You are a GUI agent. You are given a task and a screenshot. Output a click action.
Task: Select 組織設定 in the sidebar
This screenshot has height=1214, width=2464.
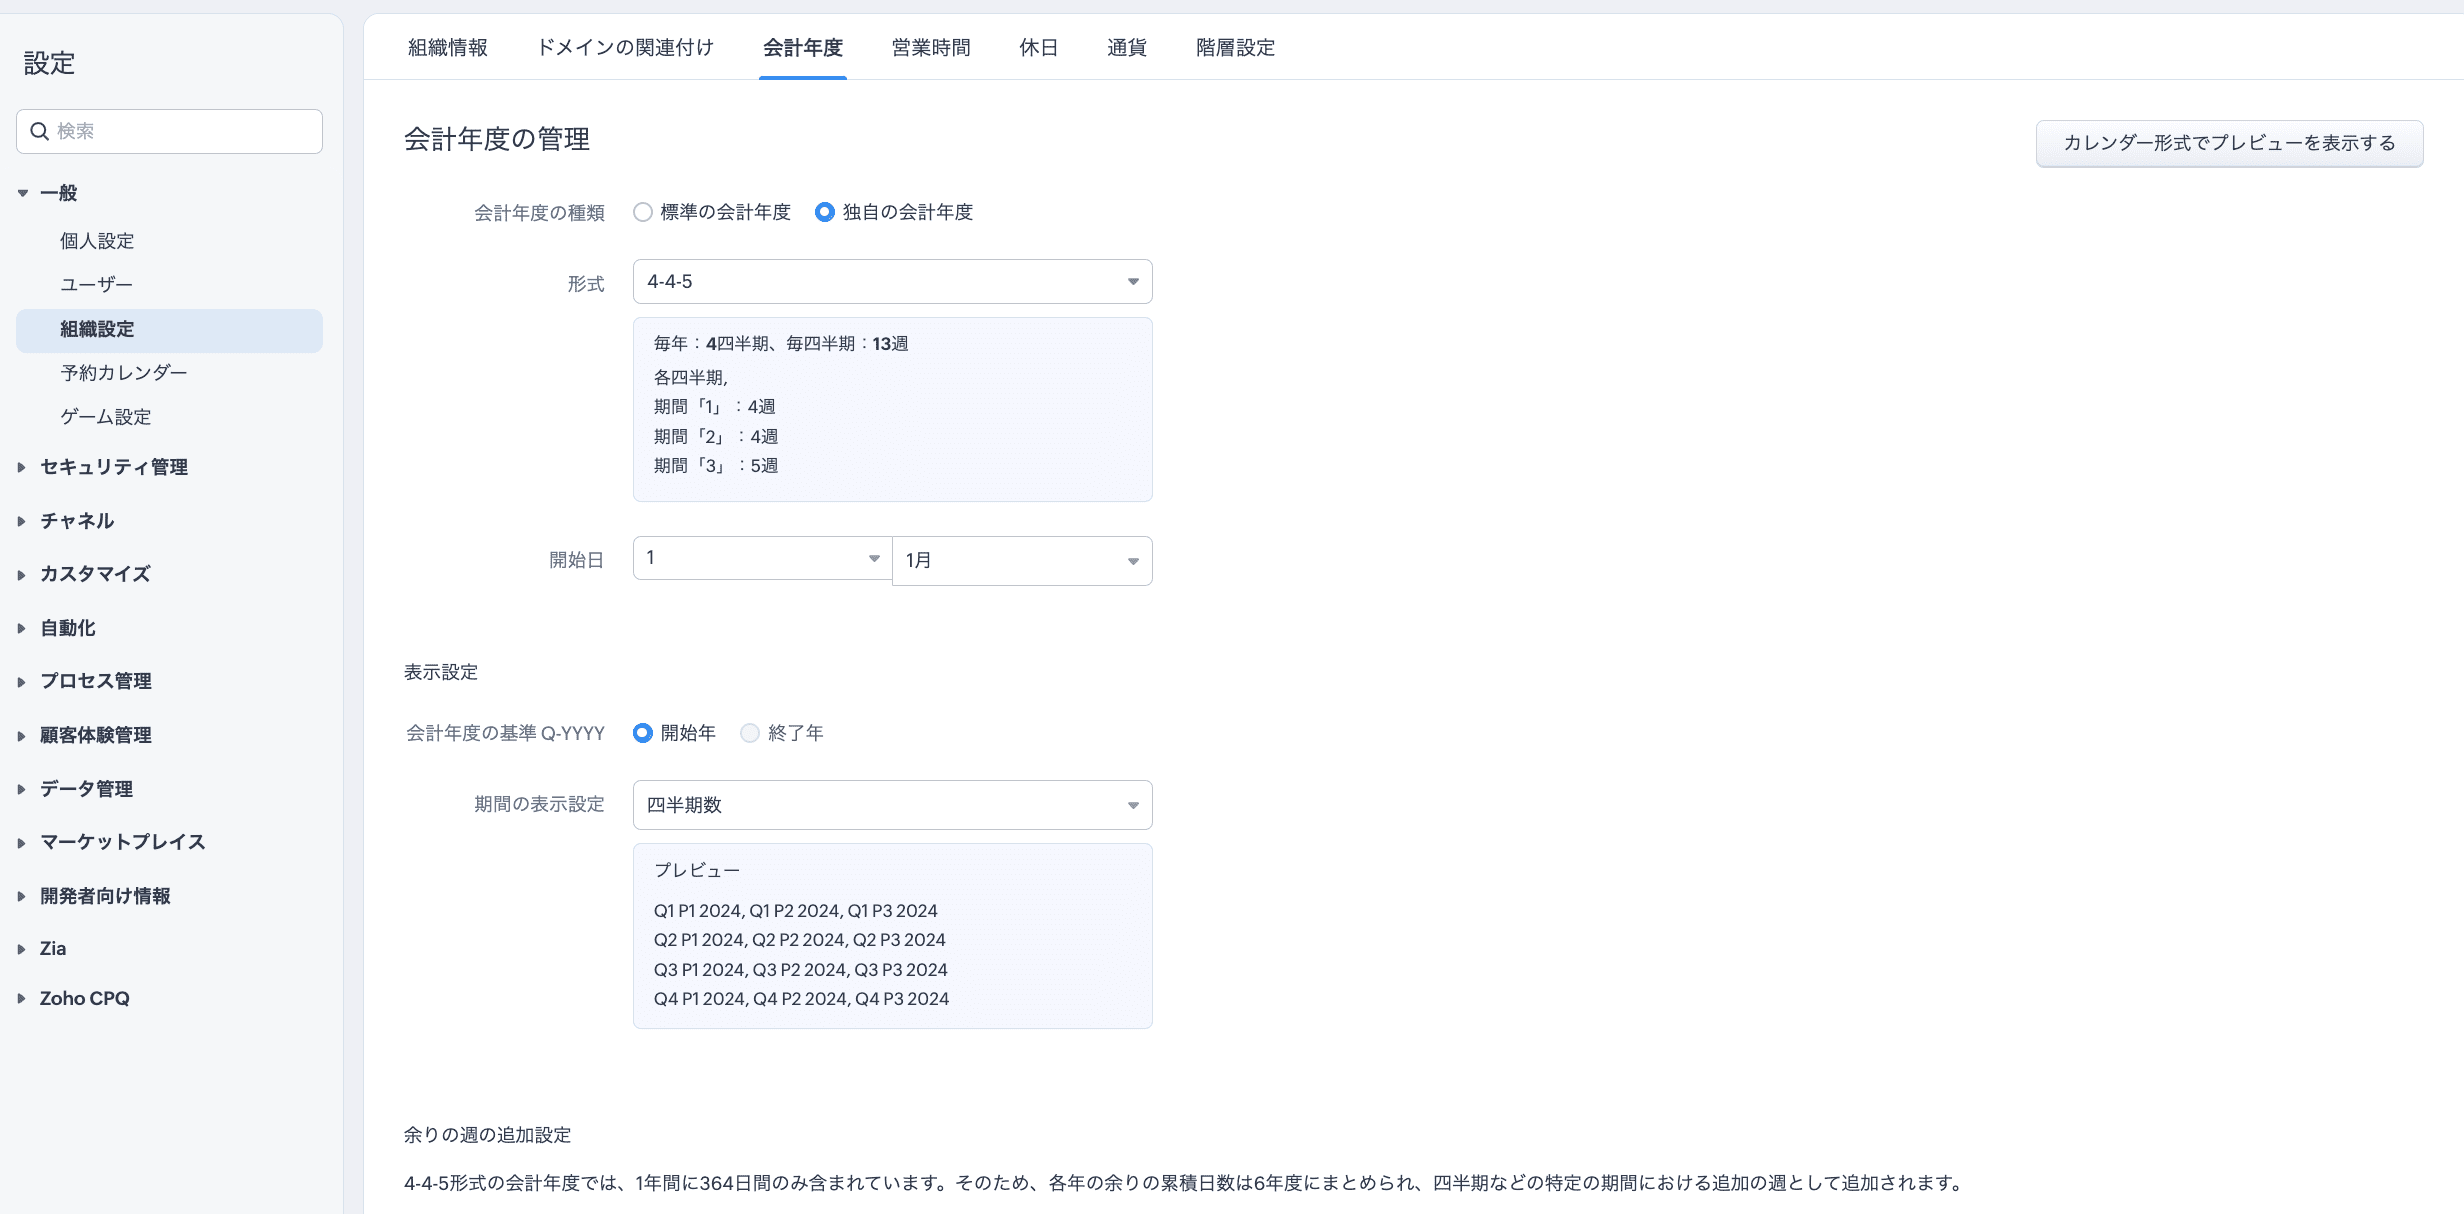coord(169,330)
